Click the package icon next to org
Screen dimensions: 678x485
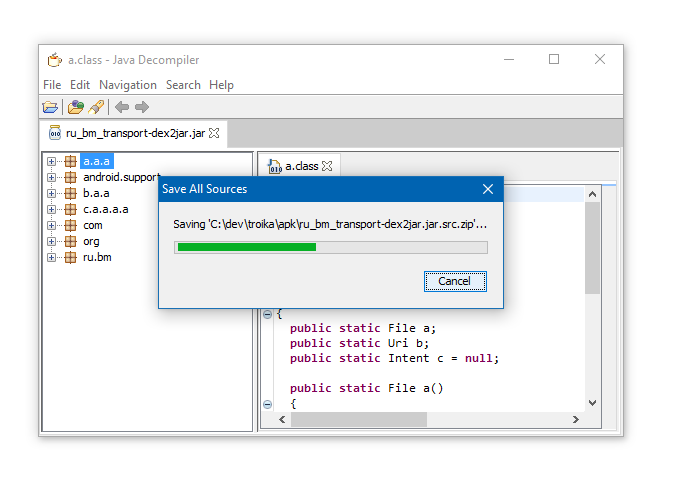point(70,241)
